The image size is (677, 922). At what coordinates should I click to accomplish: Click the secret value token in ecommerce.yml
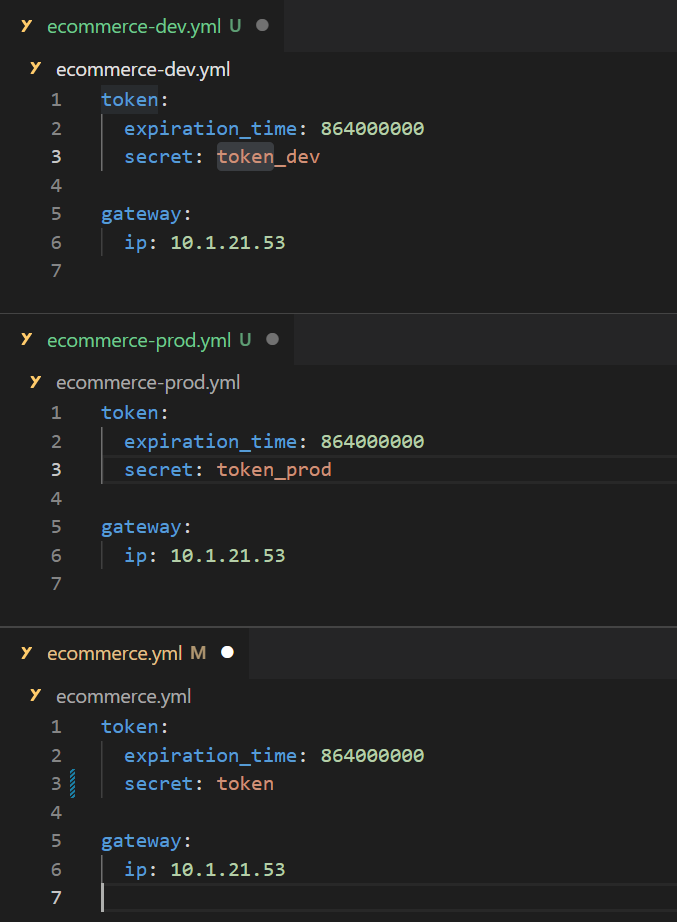pyautogui.click(x=245, y=783)
